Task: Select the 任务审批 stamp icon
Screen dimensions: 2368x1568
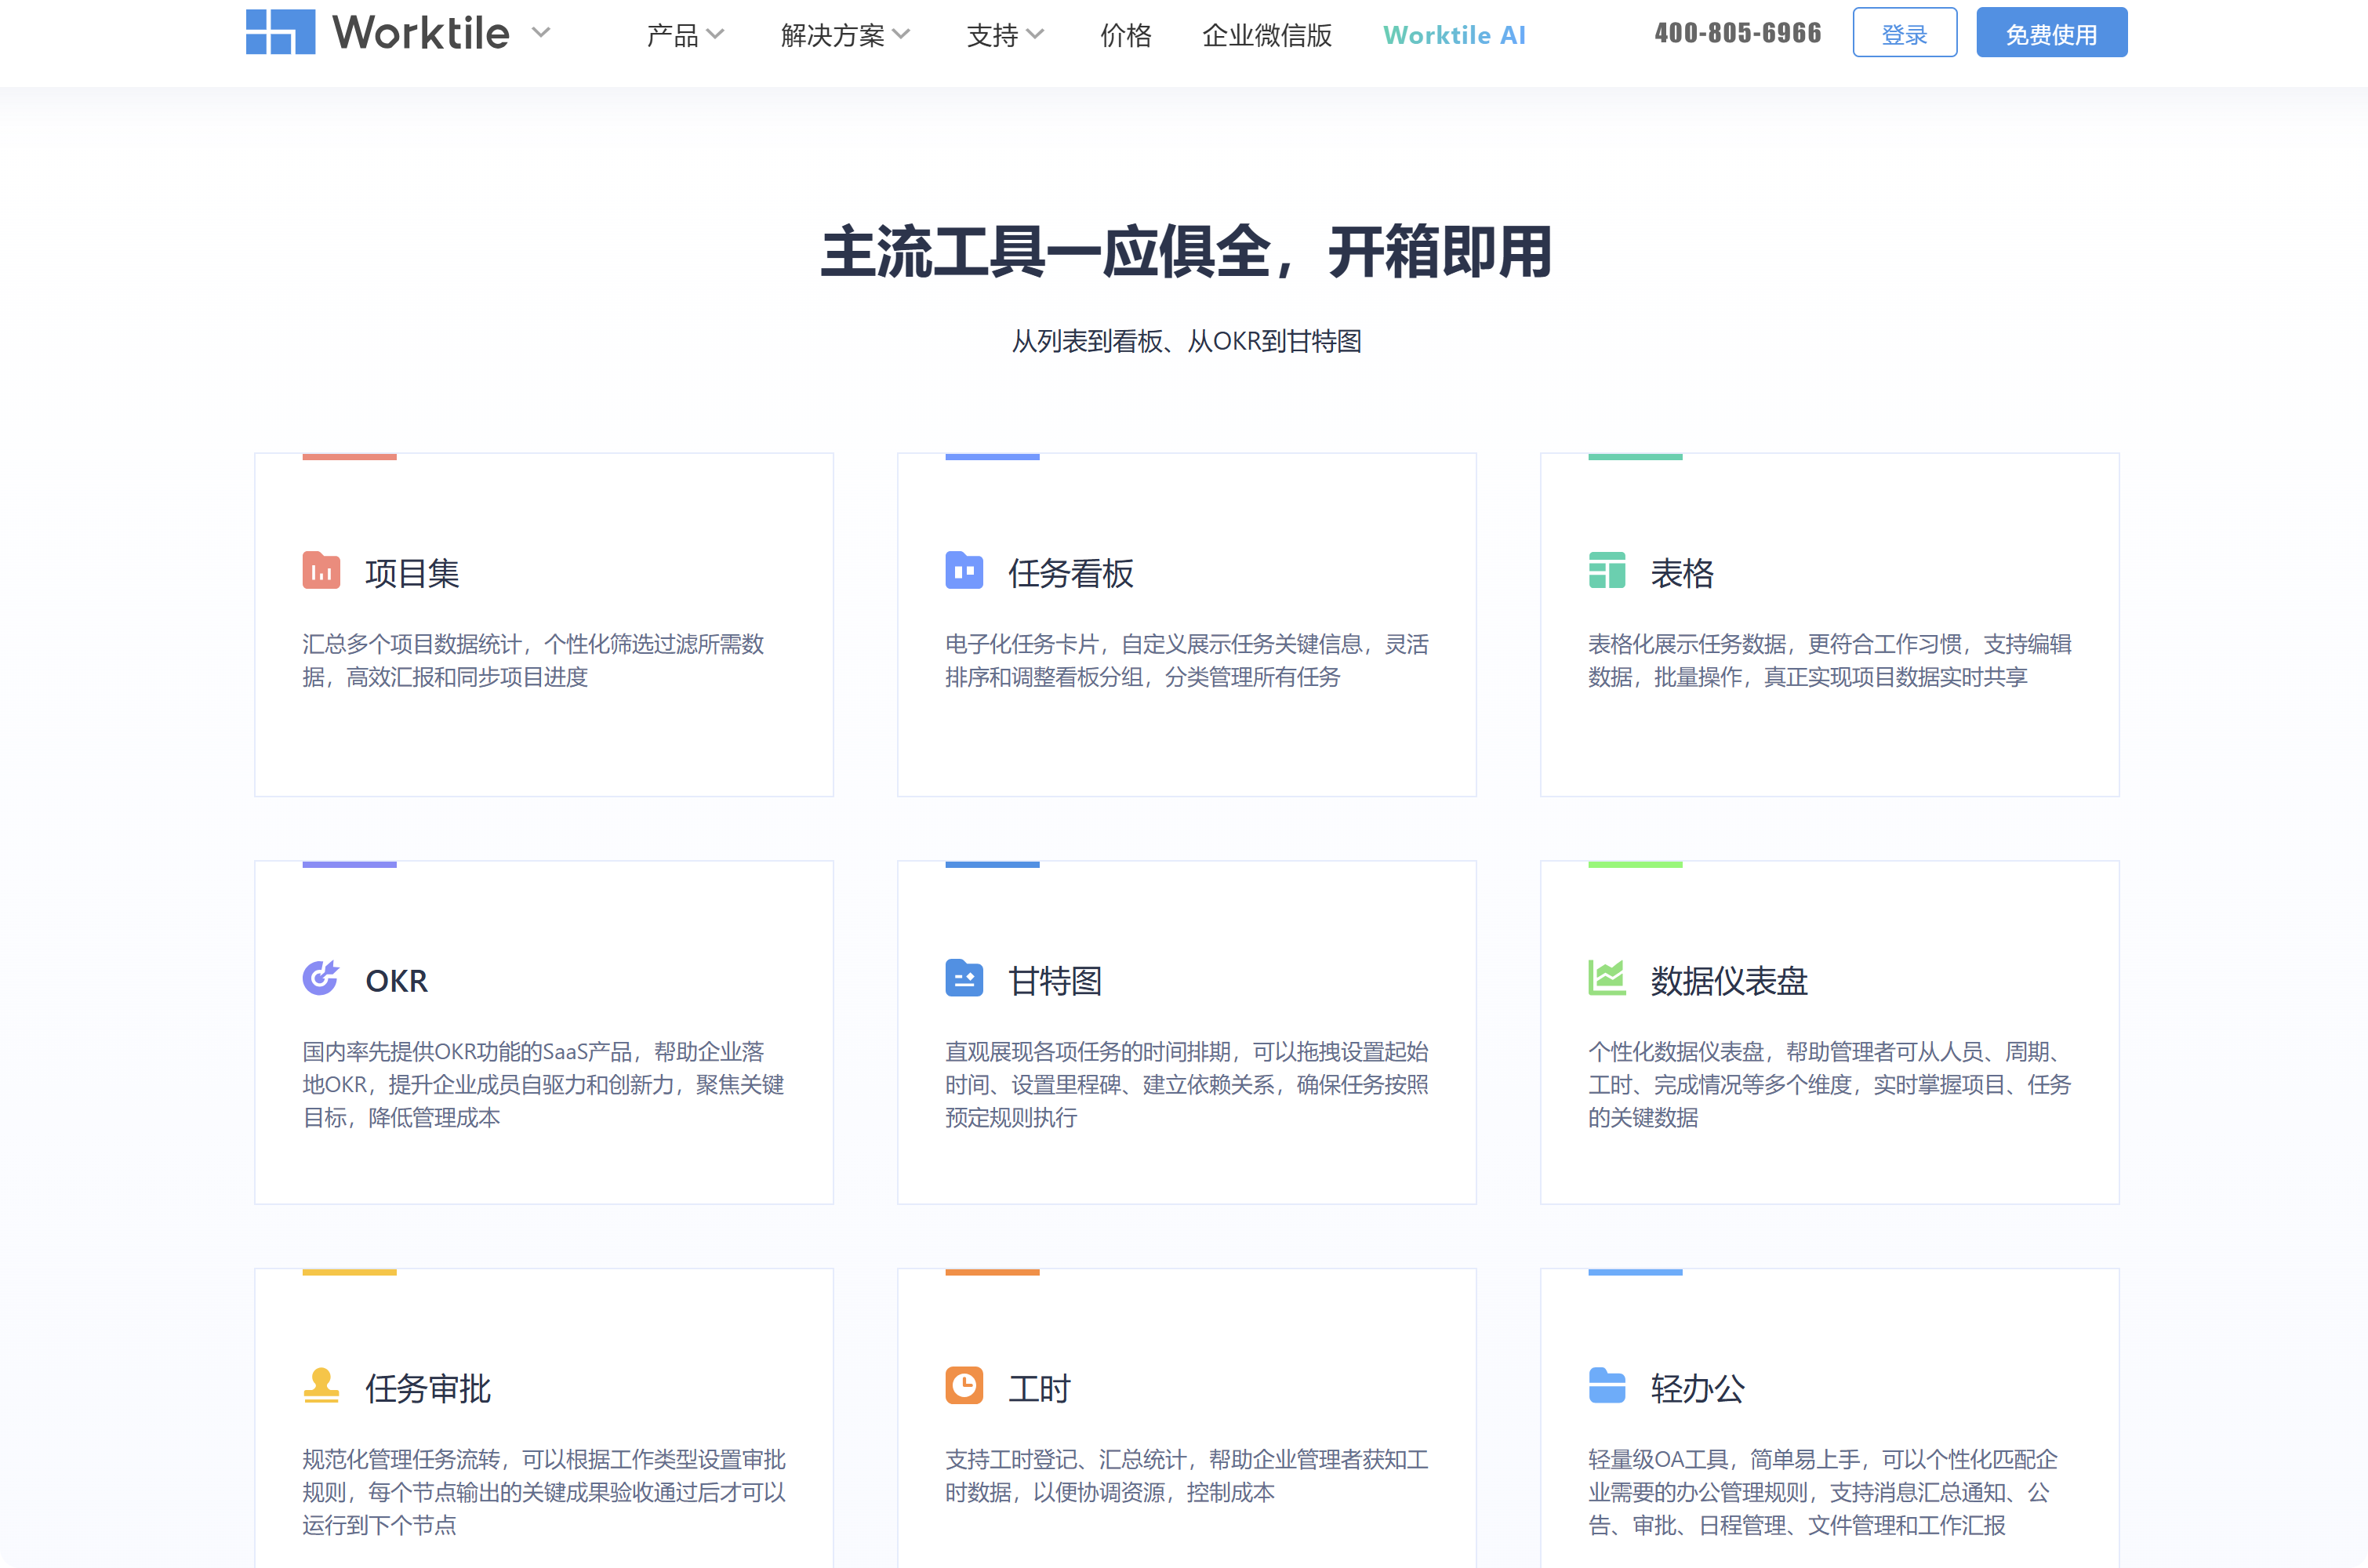Action: point(321,1386)
